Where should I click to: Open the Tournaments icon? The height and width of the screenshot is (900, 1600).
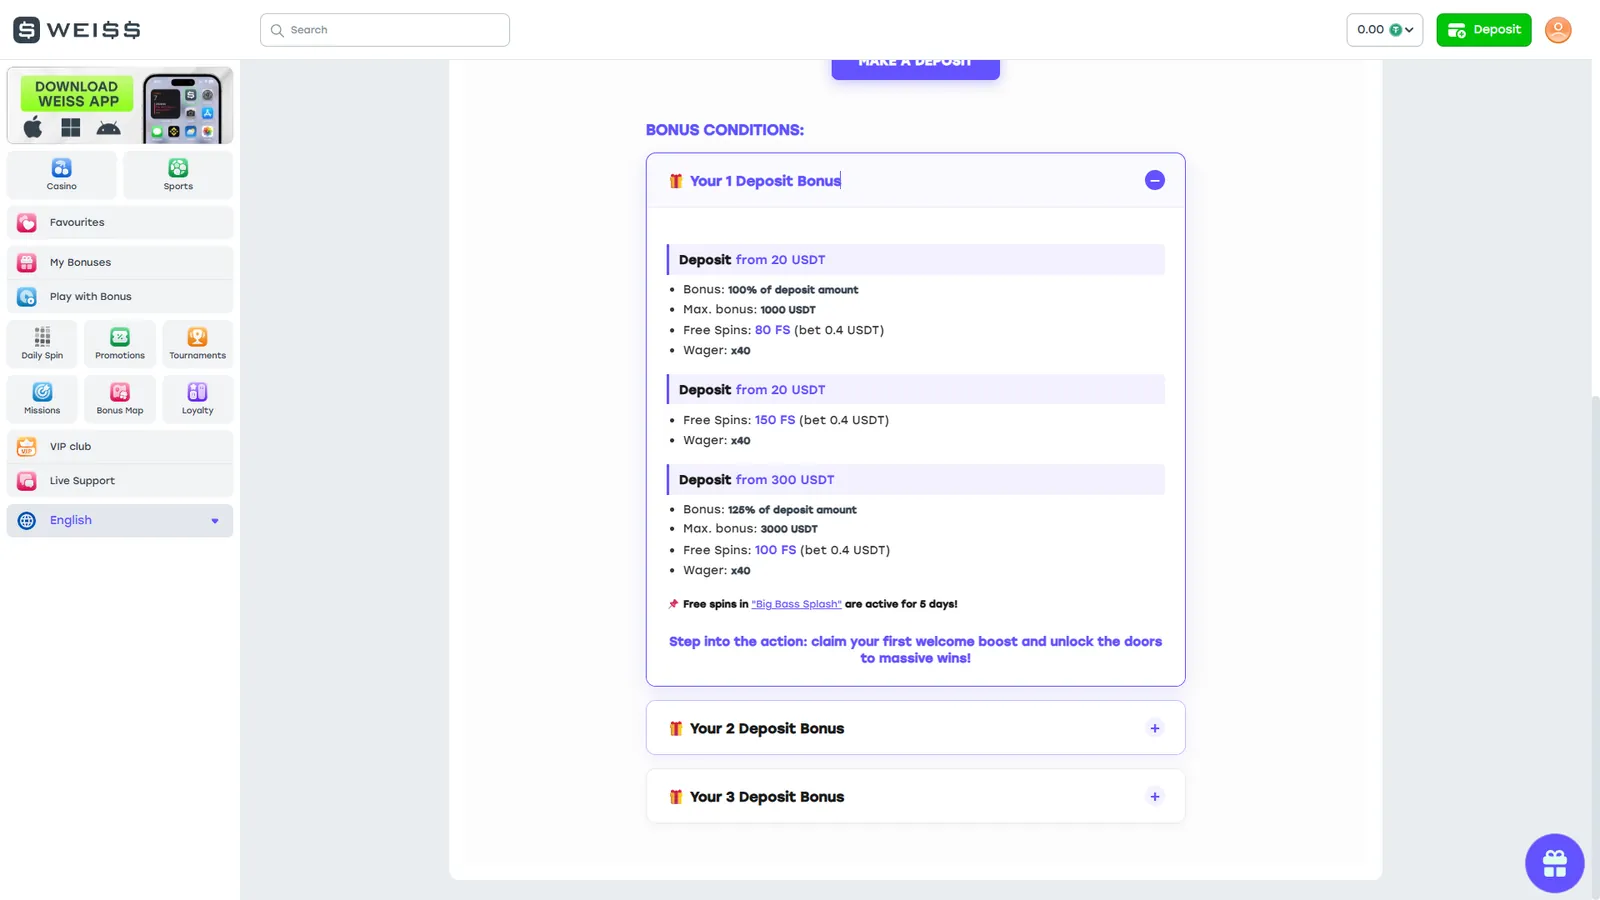coord(198,337)
